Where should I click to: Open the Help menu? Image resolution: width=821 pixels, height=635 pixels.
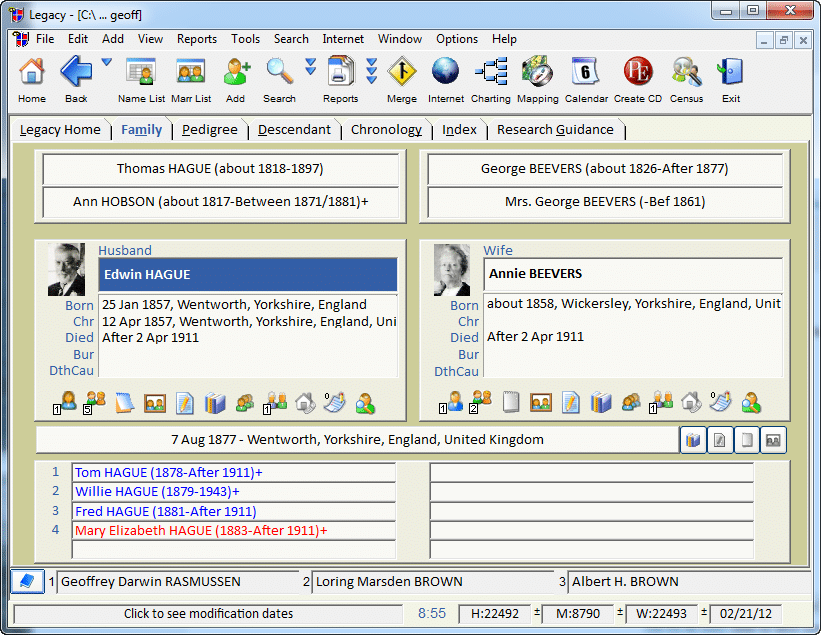[504, 39]
